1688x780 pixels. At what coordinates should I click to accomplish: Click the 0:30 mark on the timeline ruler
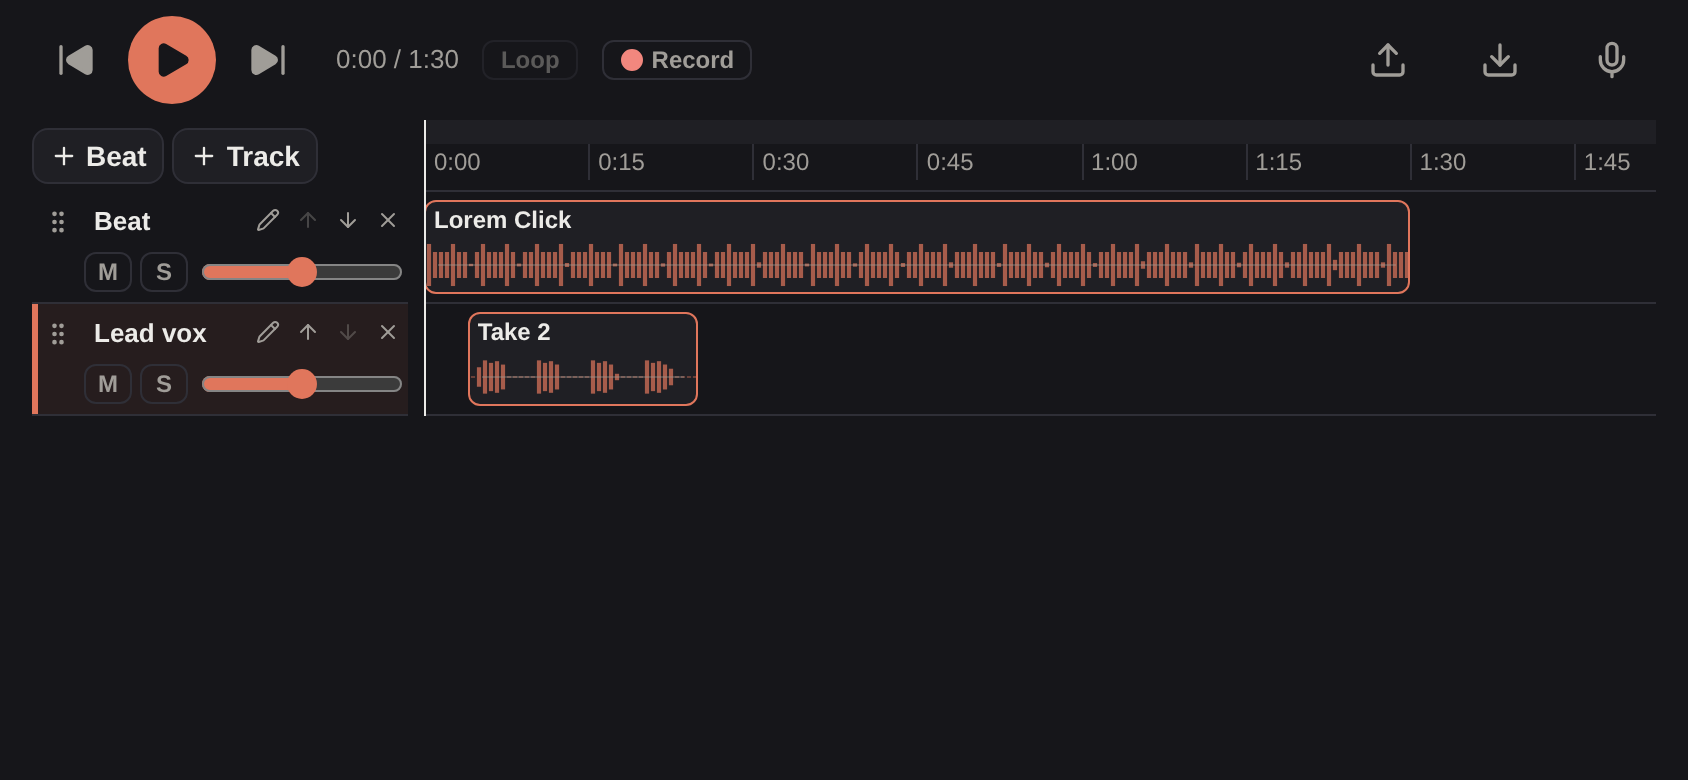tap(786, 162)
